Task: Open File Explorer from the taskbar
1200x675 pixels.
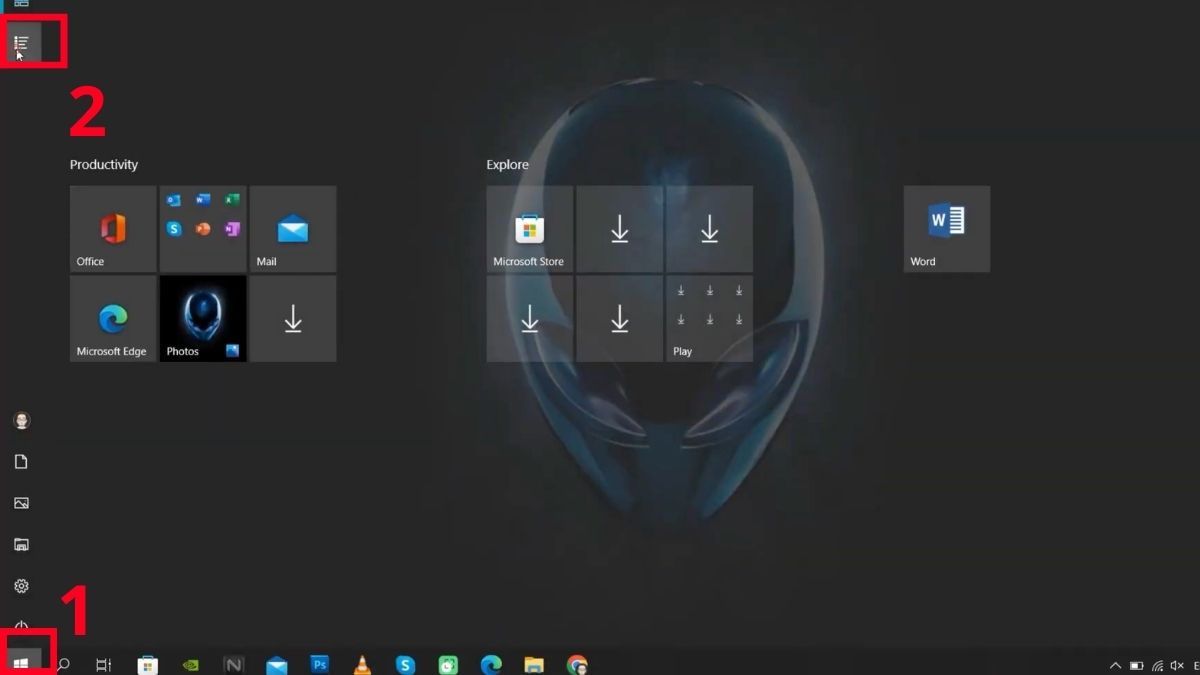Action: coord(534,664)
